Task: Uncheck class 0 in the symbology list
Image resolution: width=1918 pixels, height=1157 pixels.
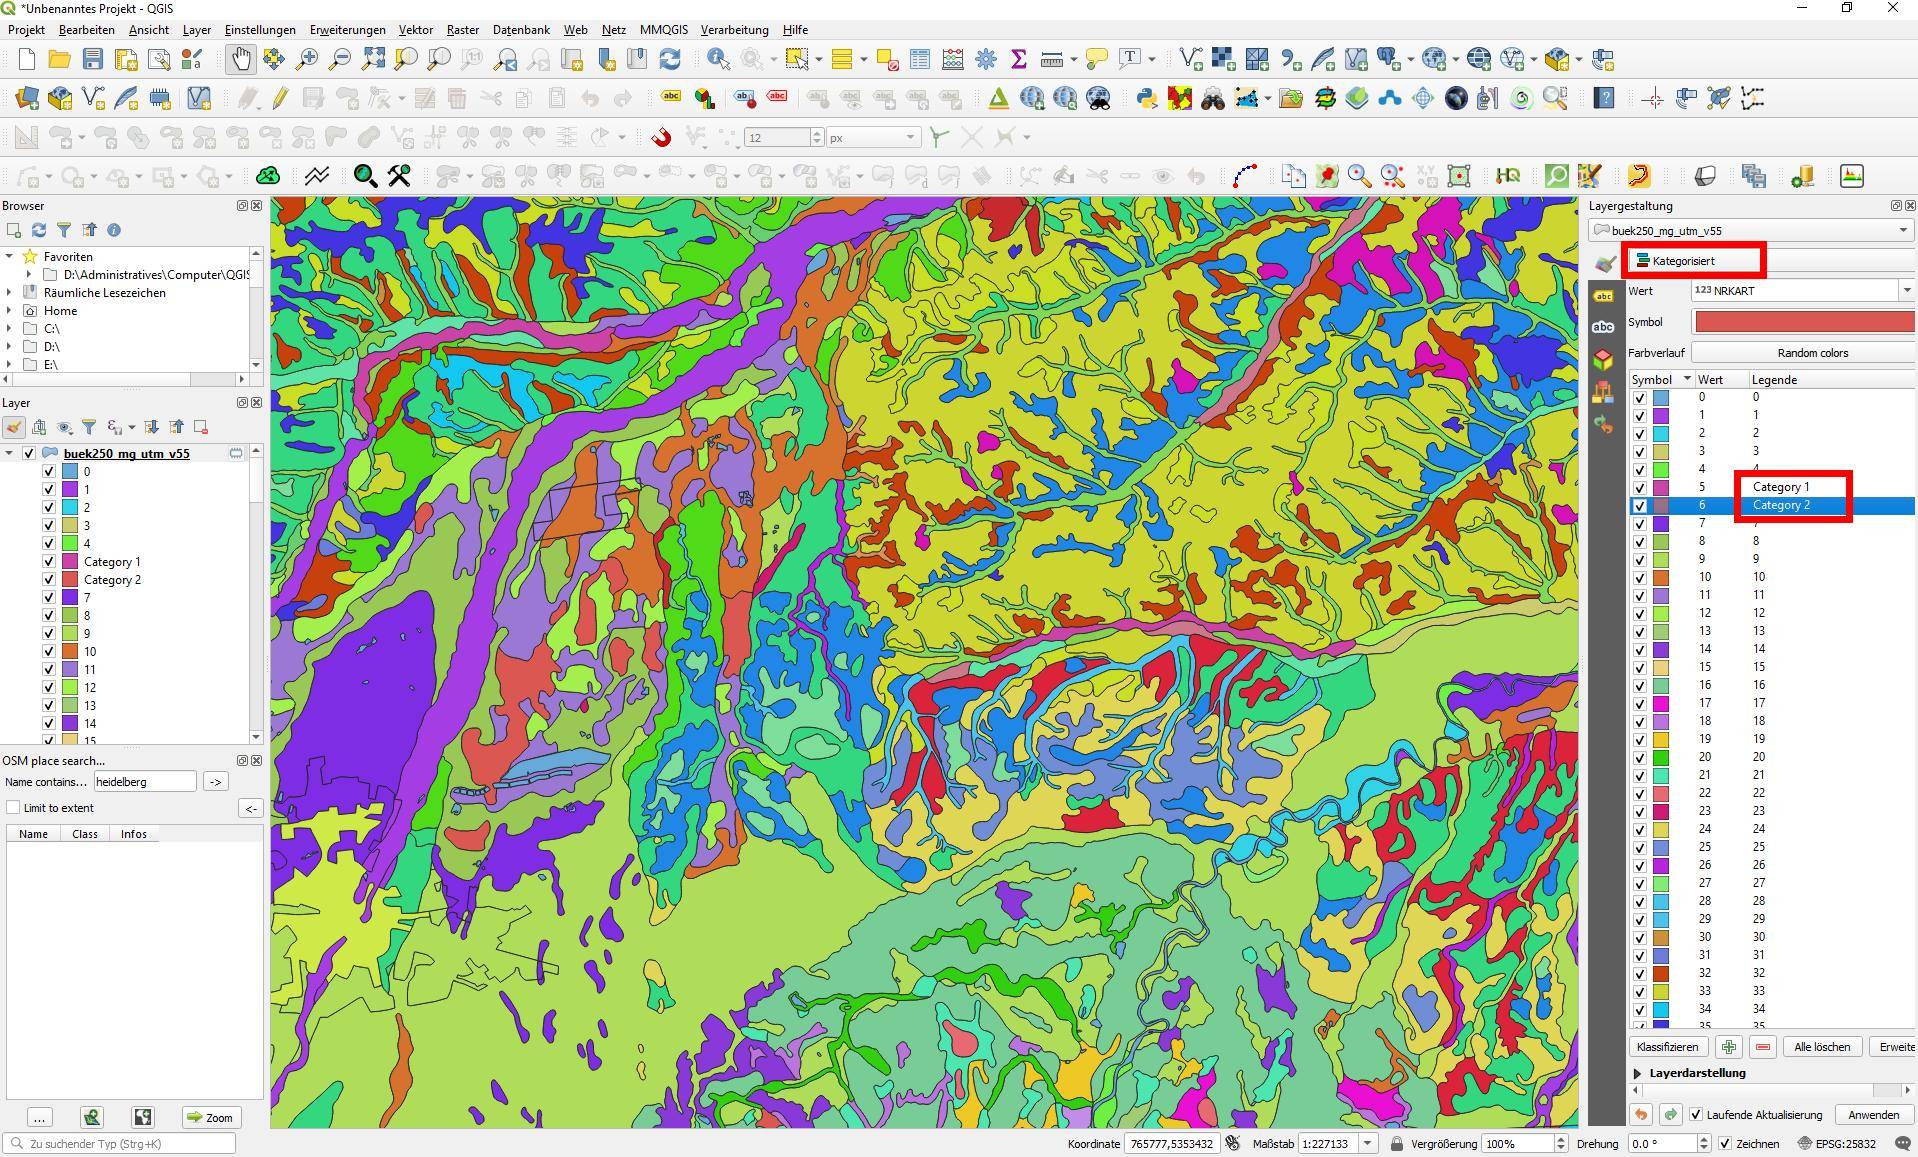Action: point(1639,397)
